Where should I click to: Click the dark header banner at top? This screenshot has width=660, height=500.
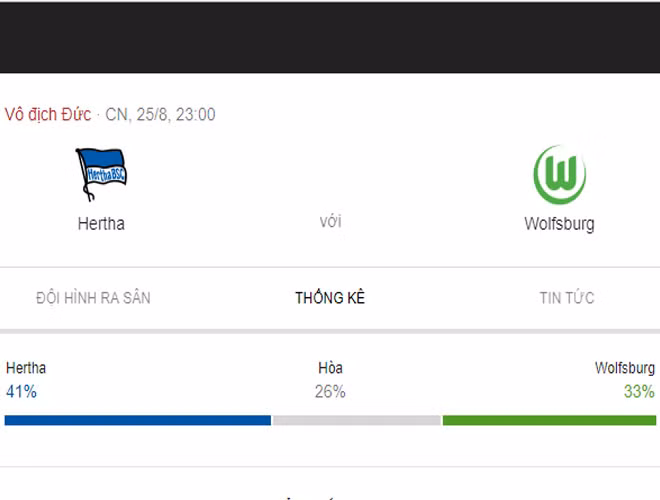(x=330, y=37)
